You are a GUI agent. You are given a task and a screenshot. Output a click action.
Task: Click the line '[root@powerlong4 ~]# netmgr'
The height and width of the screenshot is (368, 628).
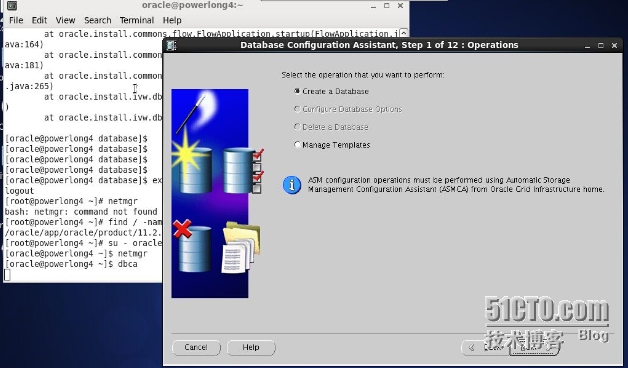point(71,201)
